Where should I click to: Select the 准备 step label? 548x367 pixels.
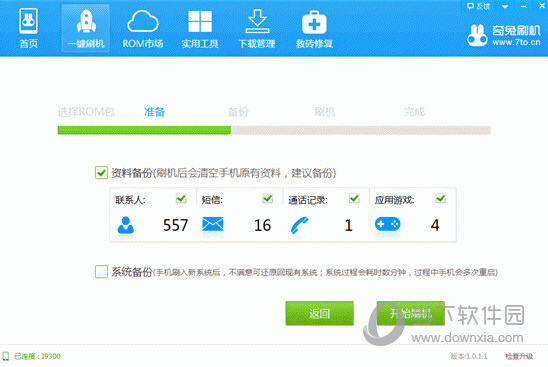[154, 112]
